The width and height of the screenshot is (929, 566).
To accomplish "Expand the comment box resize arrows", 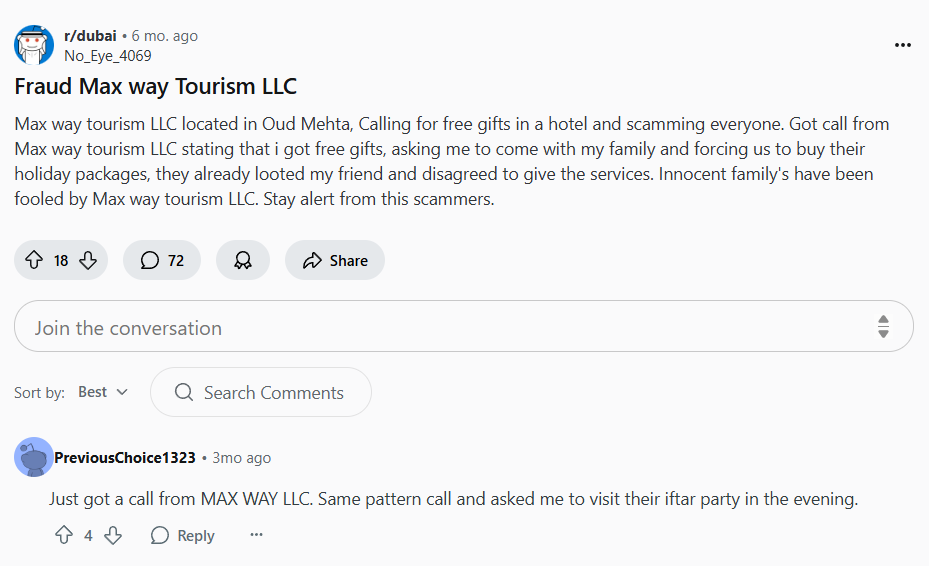I will pos(883,327).
